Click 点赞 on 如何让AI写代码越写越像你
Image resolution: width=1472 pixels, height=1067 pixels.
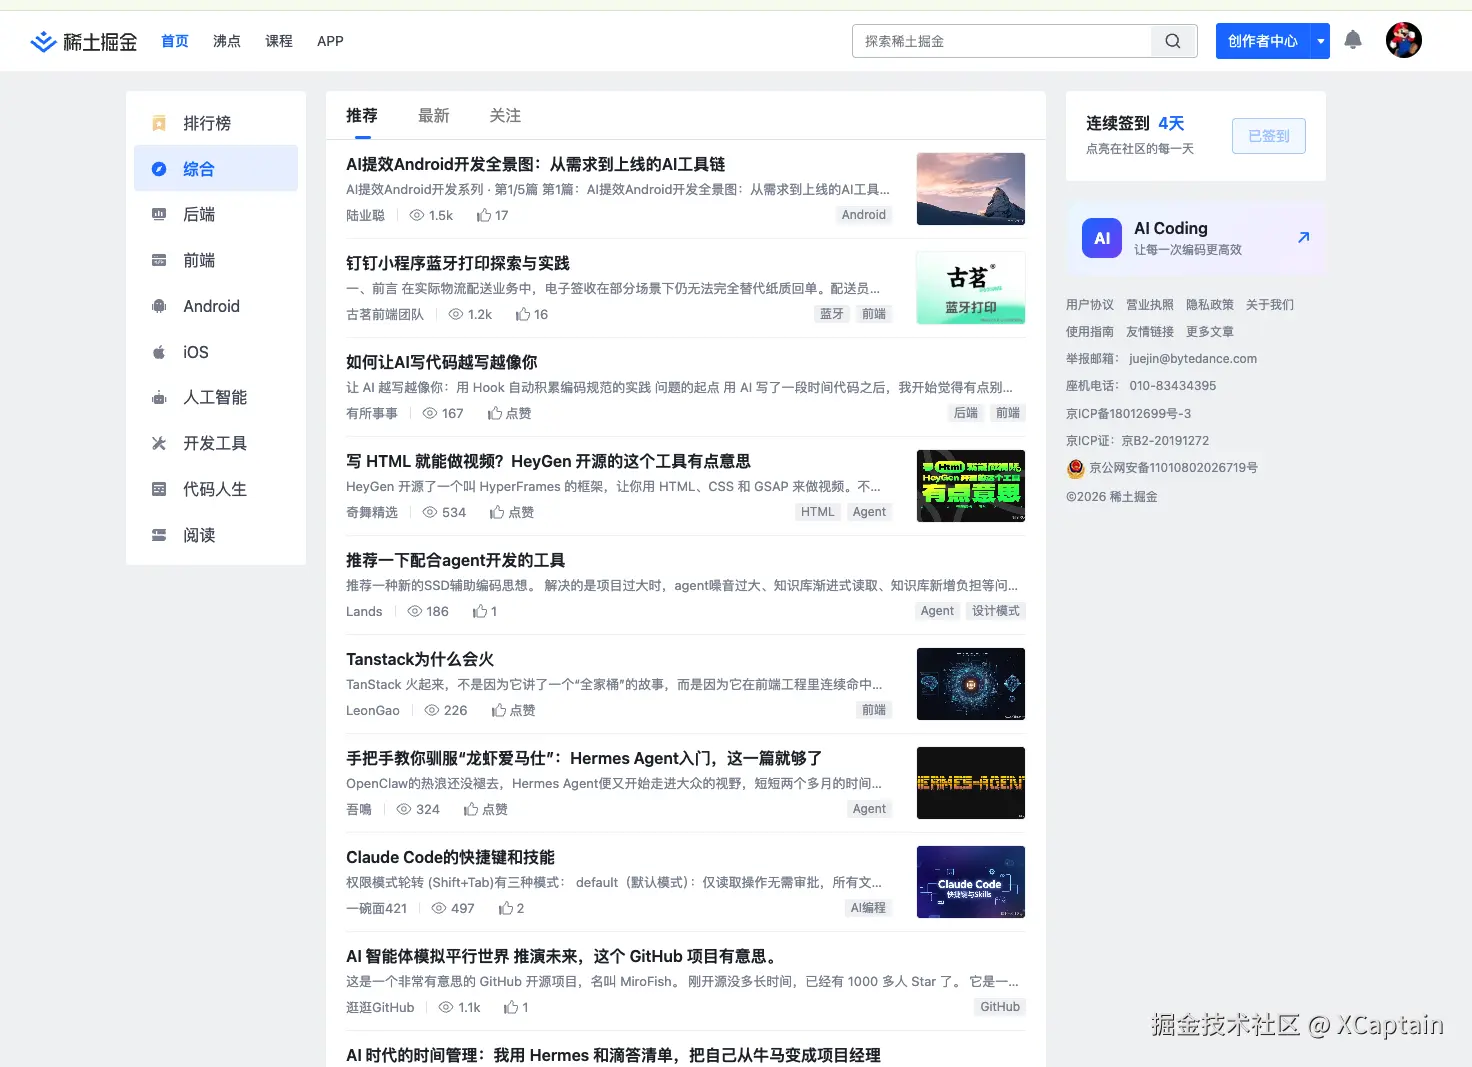(x=510, y=413)
